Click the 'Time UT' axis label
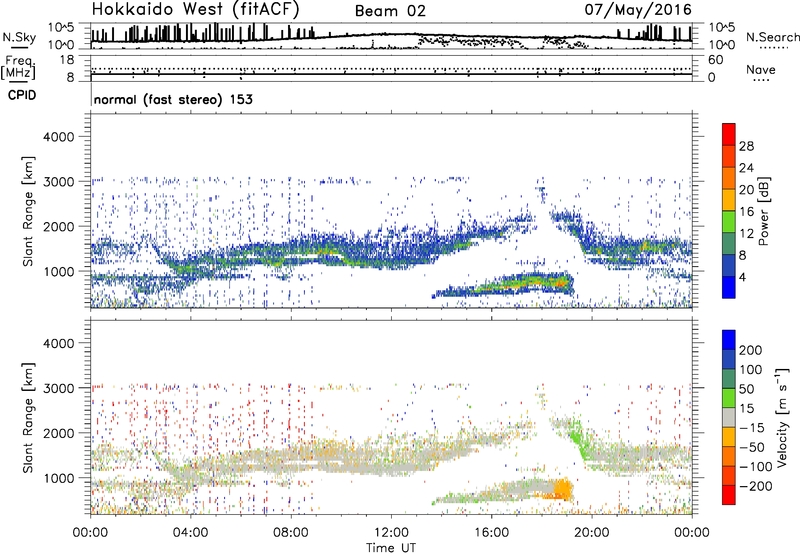The width and height of the screenshot is (800, 554). [x=391, y=548]
